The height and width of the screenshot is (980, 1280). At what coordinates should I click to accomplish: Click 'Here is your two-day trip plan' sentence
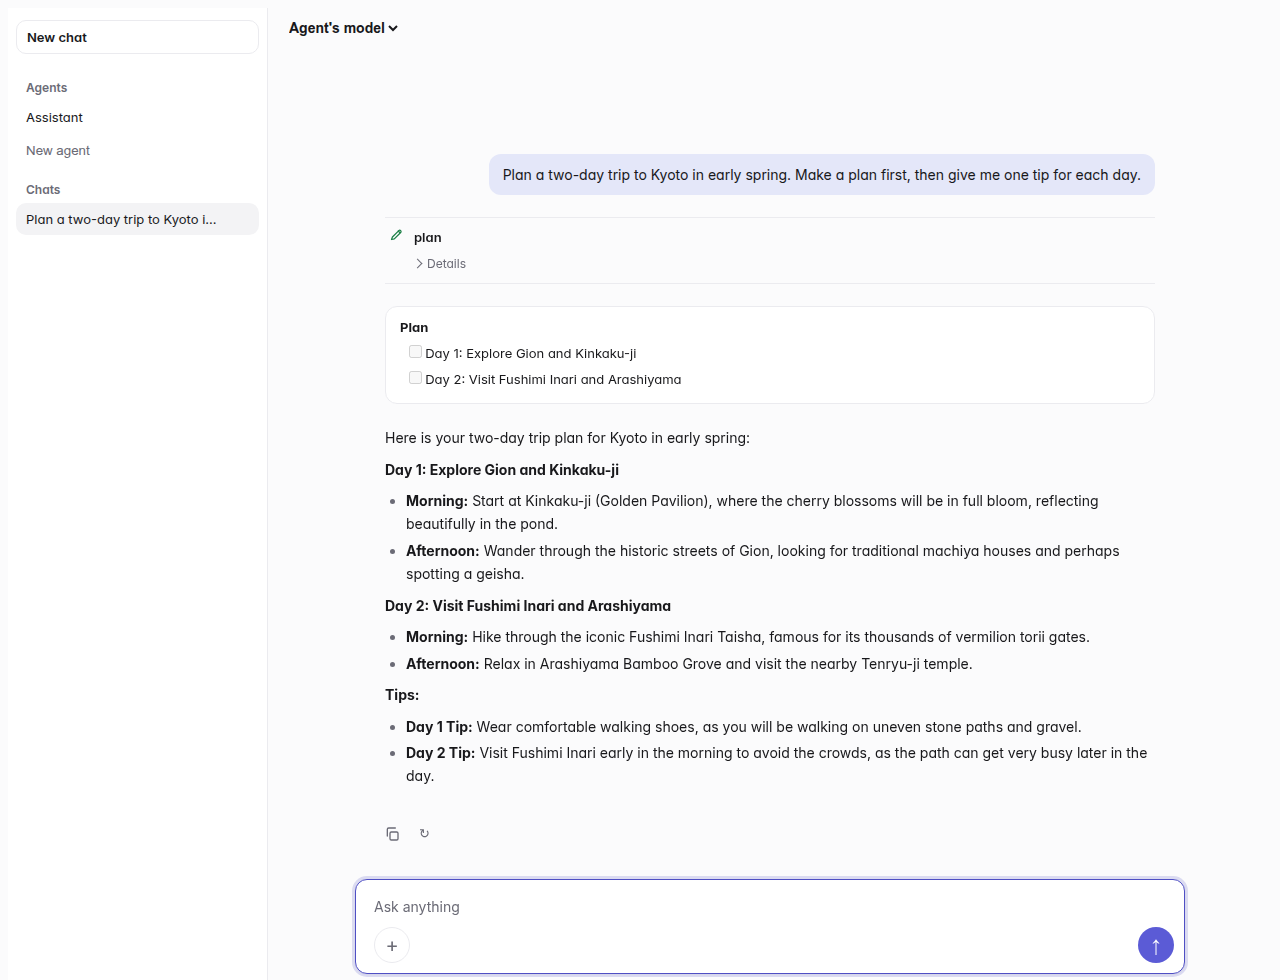567,438
